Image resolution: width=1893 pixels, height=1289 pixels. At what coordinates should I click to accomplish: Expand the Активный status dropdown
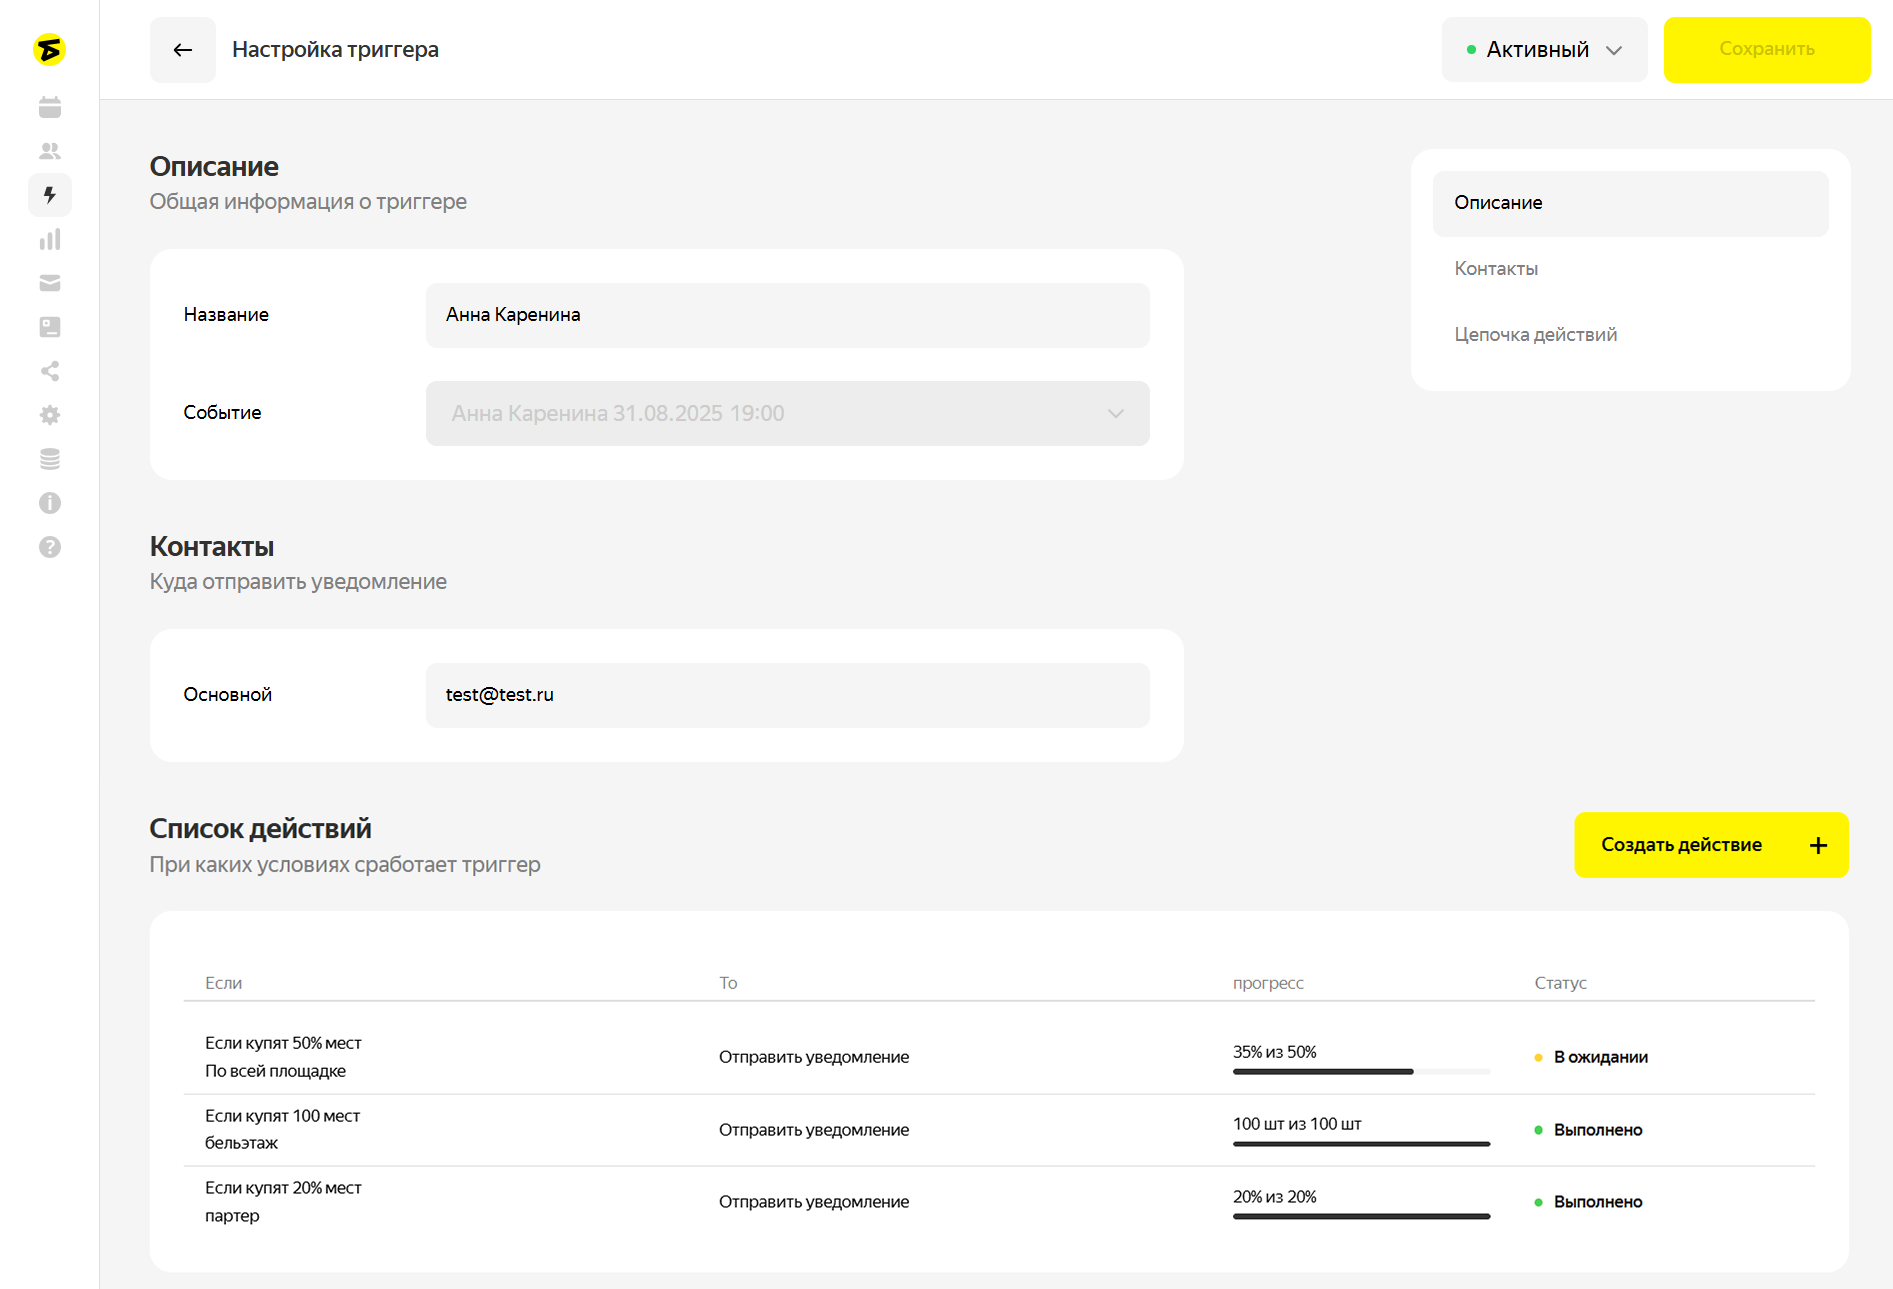point(1544,50)
